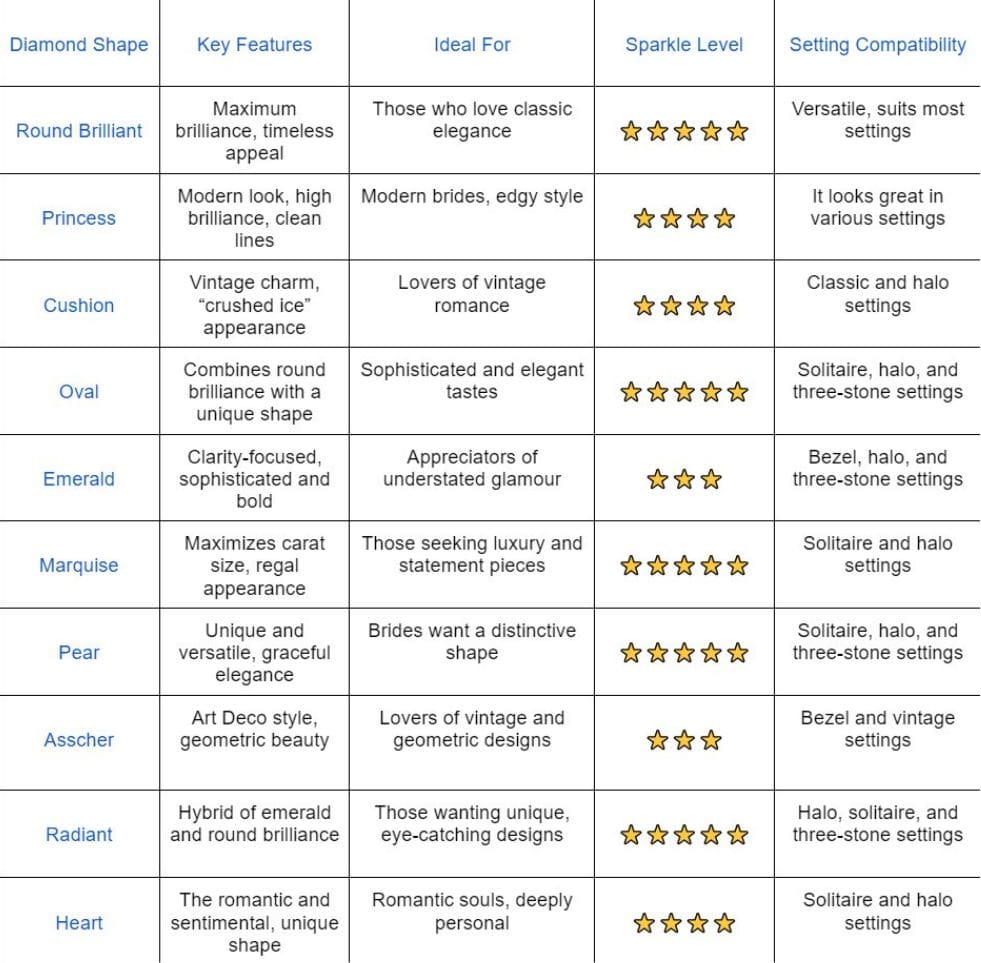The width and height of the screenshot is (981, 963).
Task: Click the "Bezel and vintage settings" cell
Action: click(x=877, y=729)
